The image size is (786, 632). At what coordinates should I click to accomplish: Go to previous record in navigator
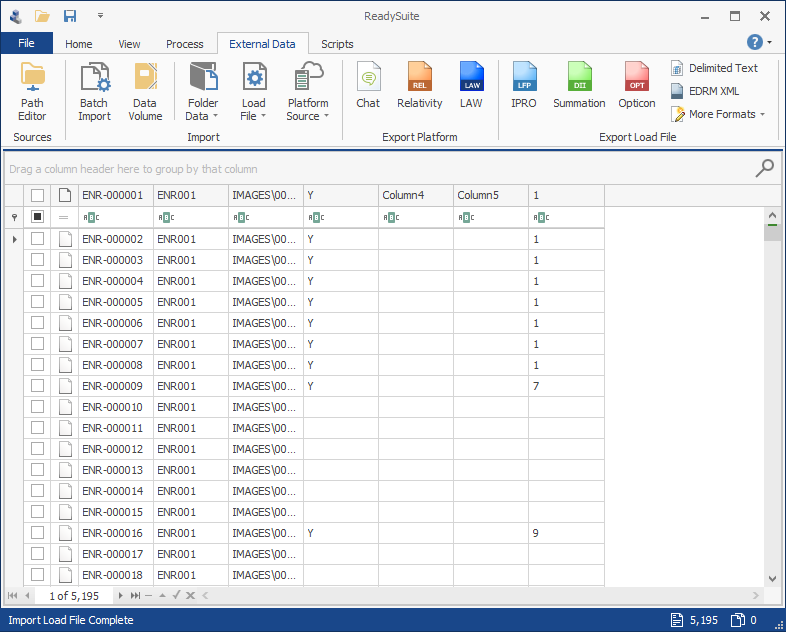point(27,595)
